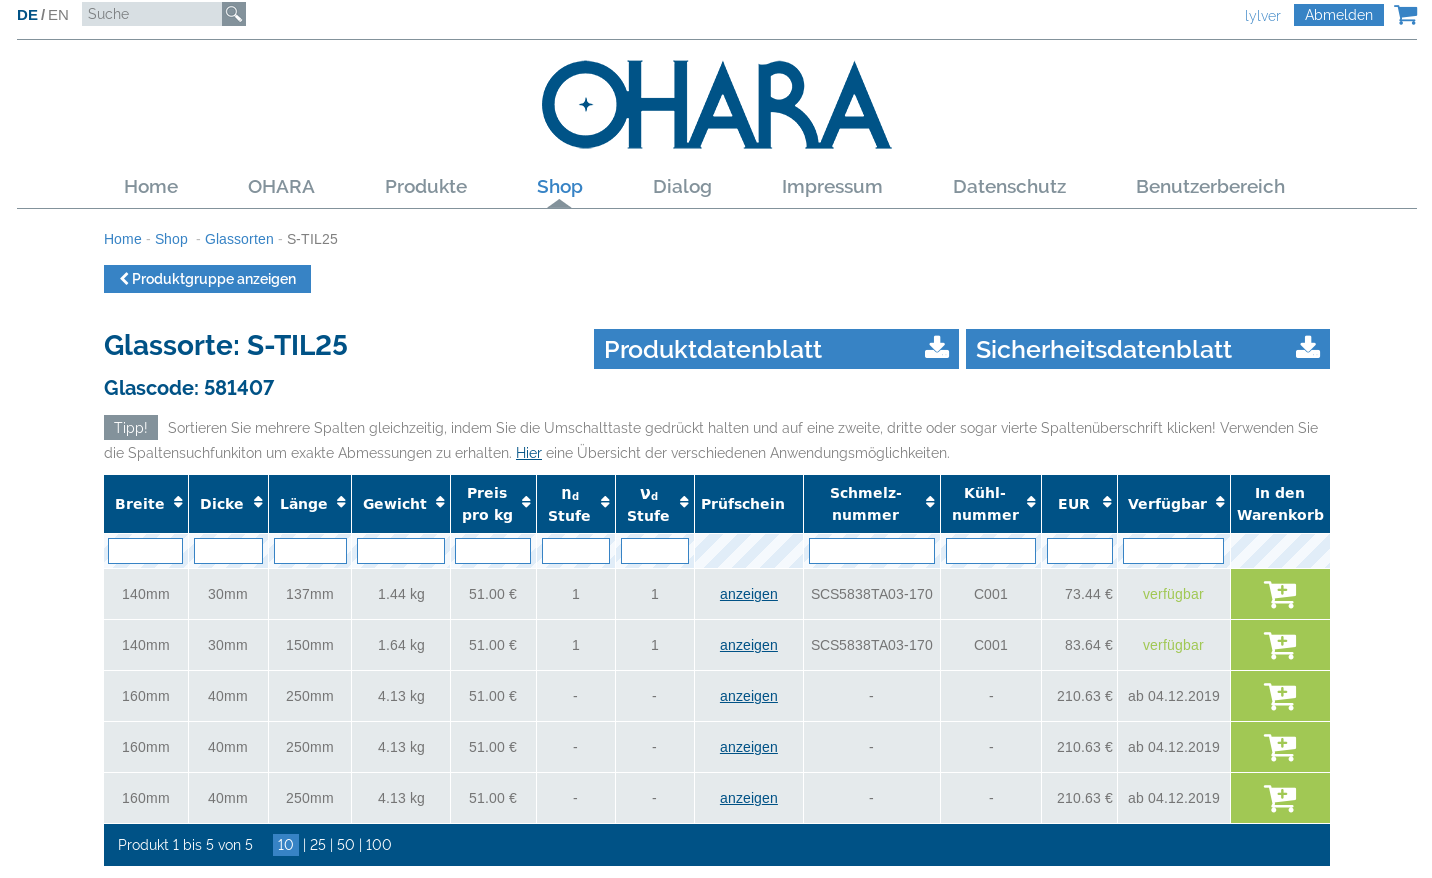Click the νd Stufe filter input
1432x878 pixels.
pos(655,551)
